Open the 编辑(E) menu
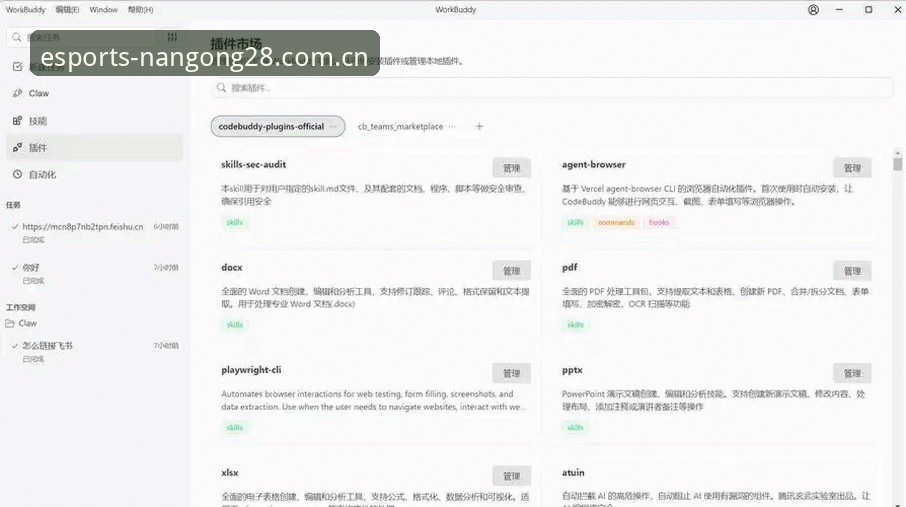The width and height of the screenshot is (906, 507). pyautogui.click(x=68, y=10)
